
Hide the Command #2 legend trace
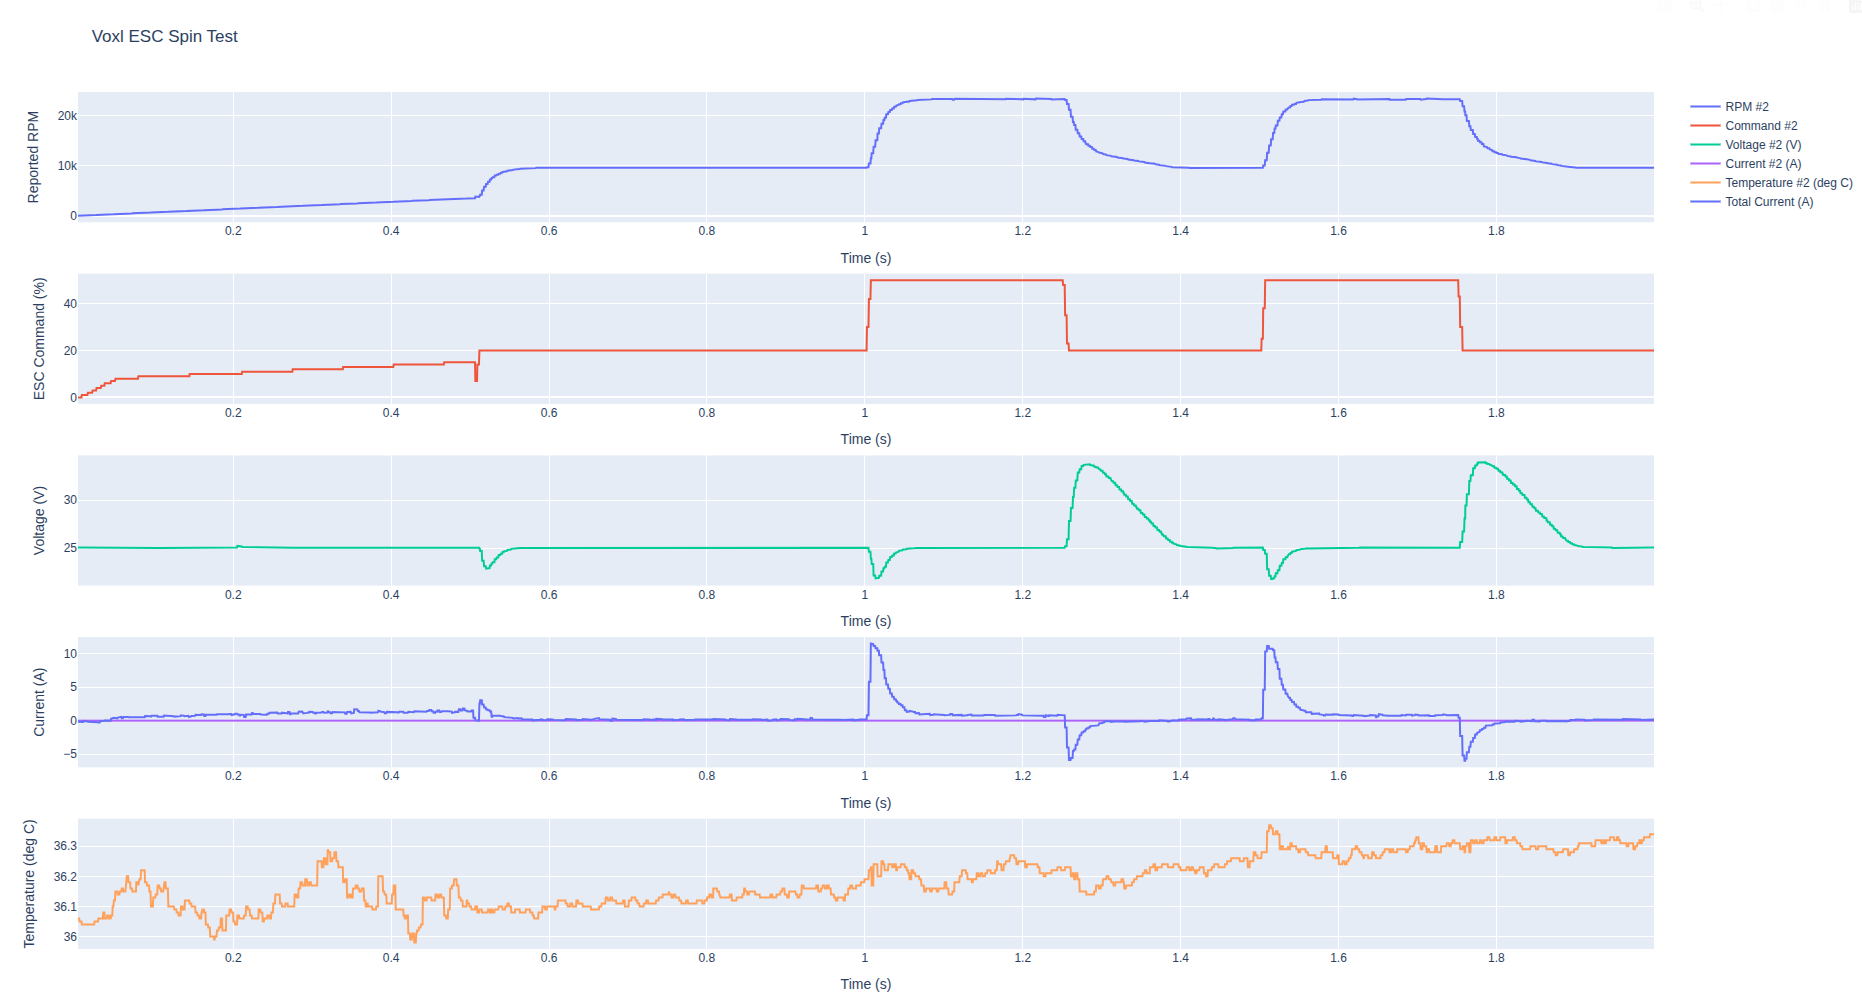1760,126
